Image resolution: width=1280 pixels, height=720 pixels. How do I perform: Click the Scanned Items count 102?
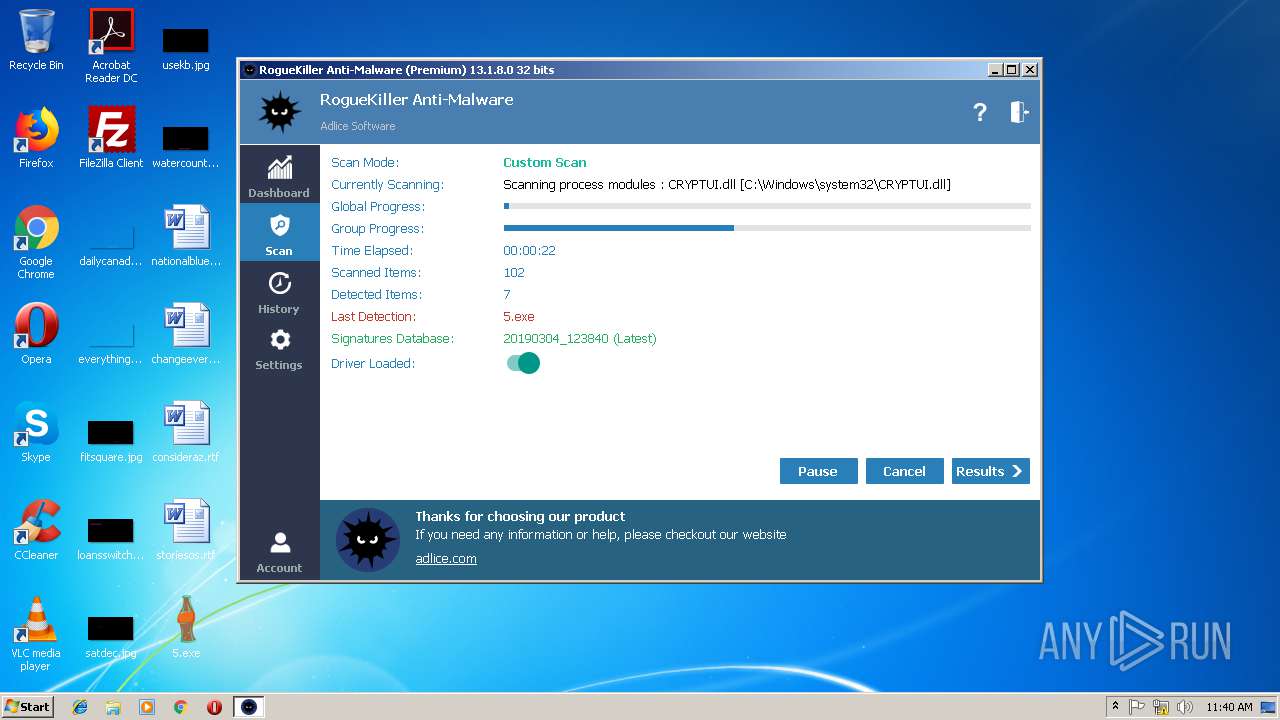[513, 272]
